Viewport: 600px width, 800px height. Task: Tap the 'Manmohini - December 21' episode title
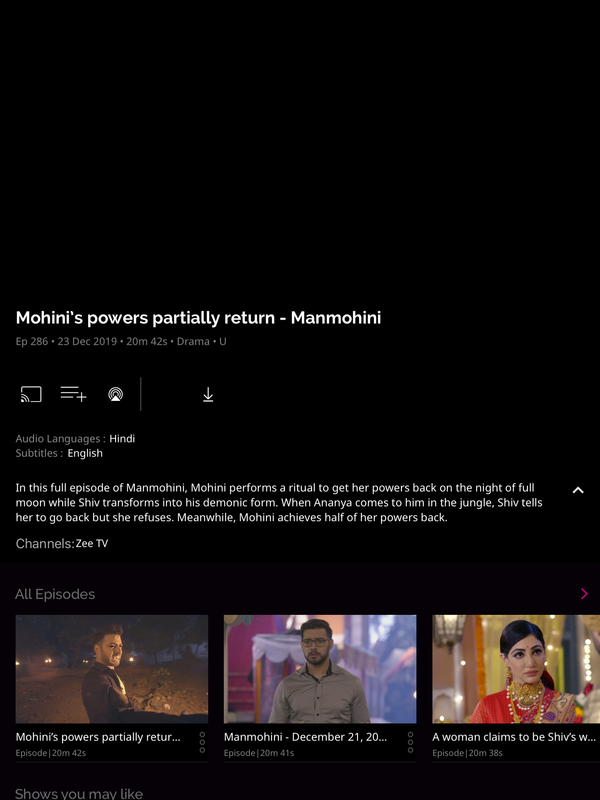pyautogui.click(x=305, y=737)
